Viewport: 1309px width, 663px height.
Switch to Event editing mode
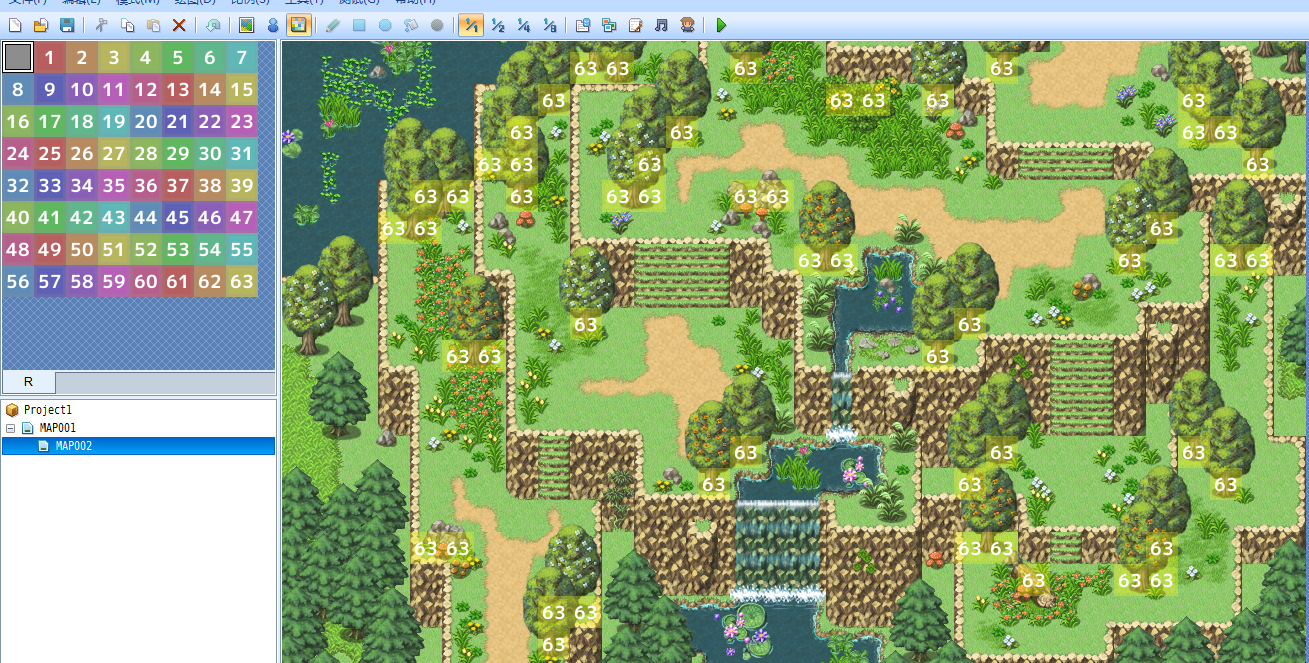(x=273, y=25)
